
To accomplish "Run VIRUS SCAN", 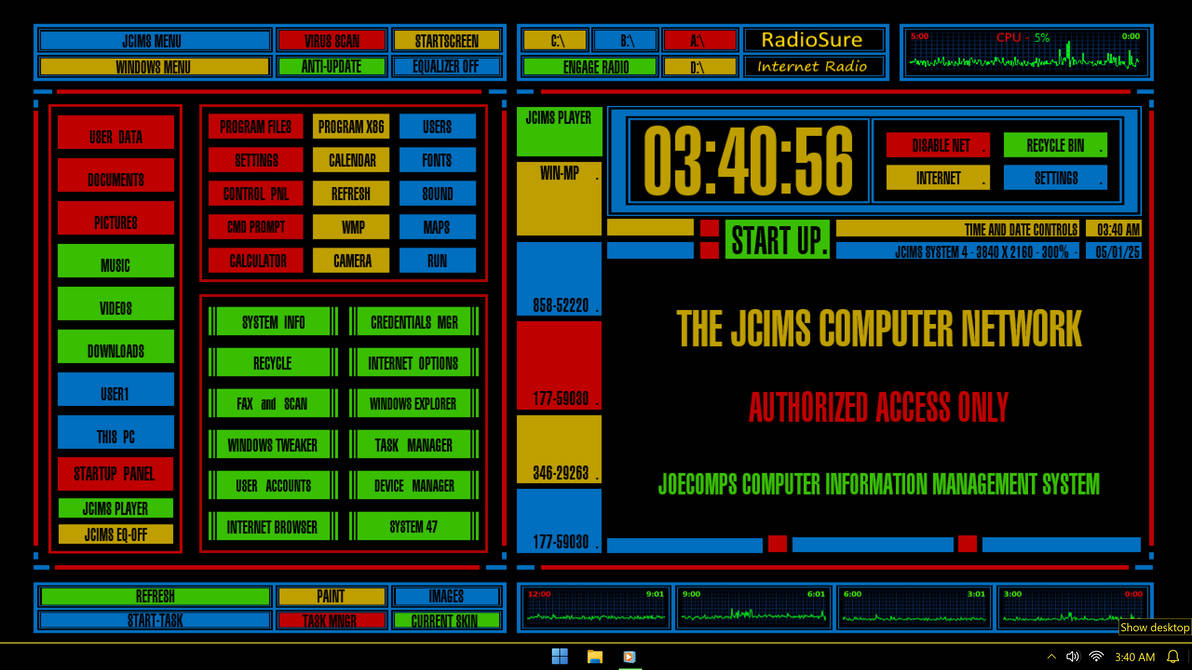I will pyautogui.click(x=331, y=40).
